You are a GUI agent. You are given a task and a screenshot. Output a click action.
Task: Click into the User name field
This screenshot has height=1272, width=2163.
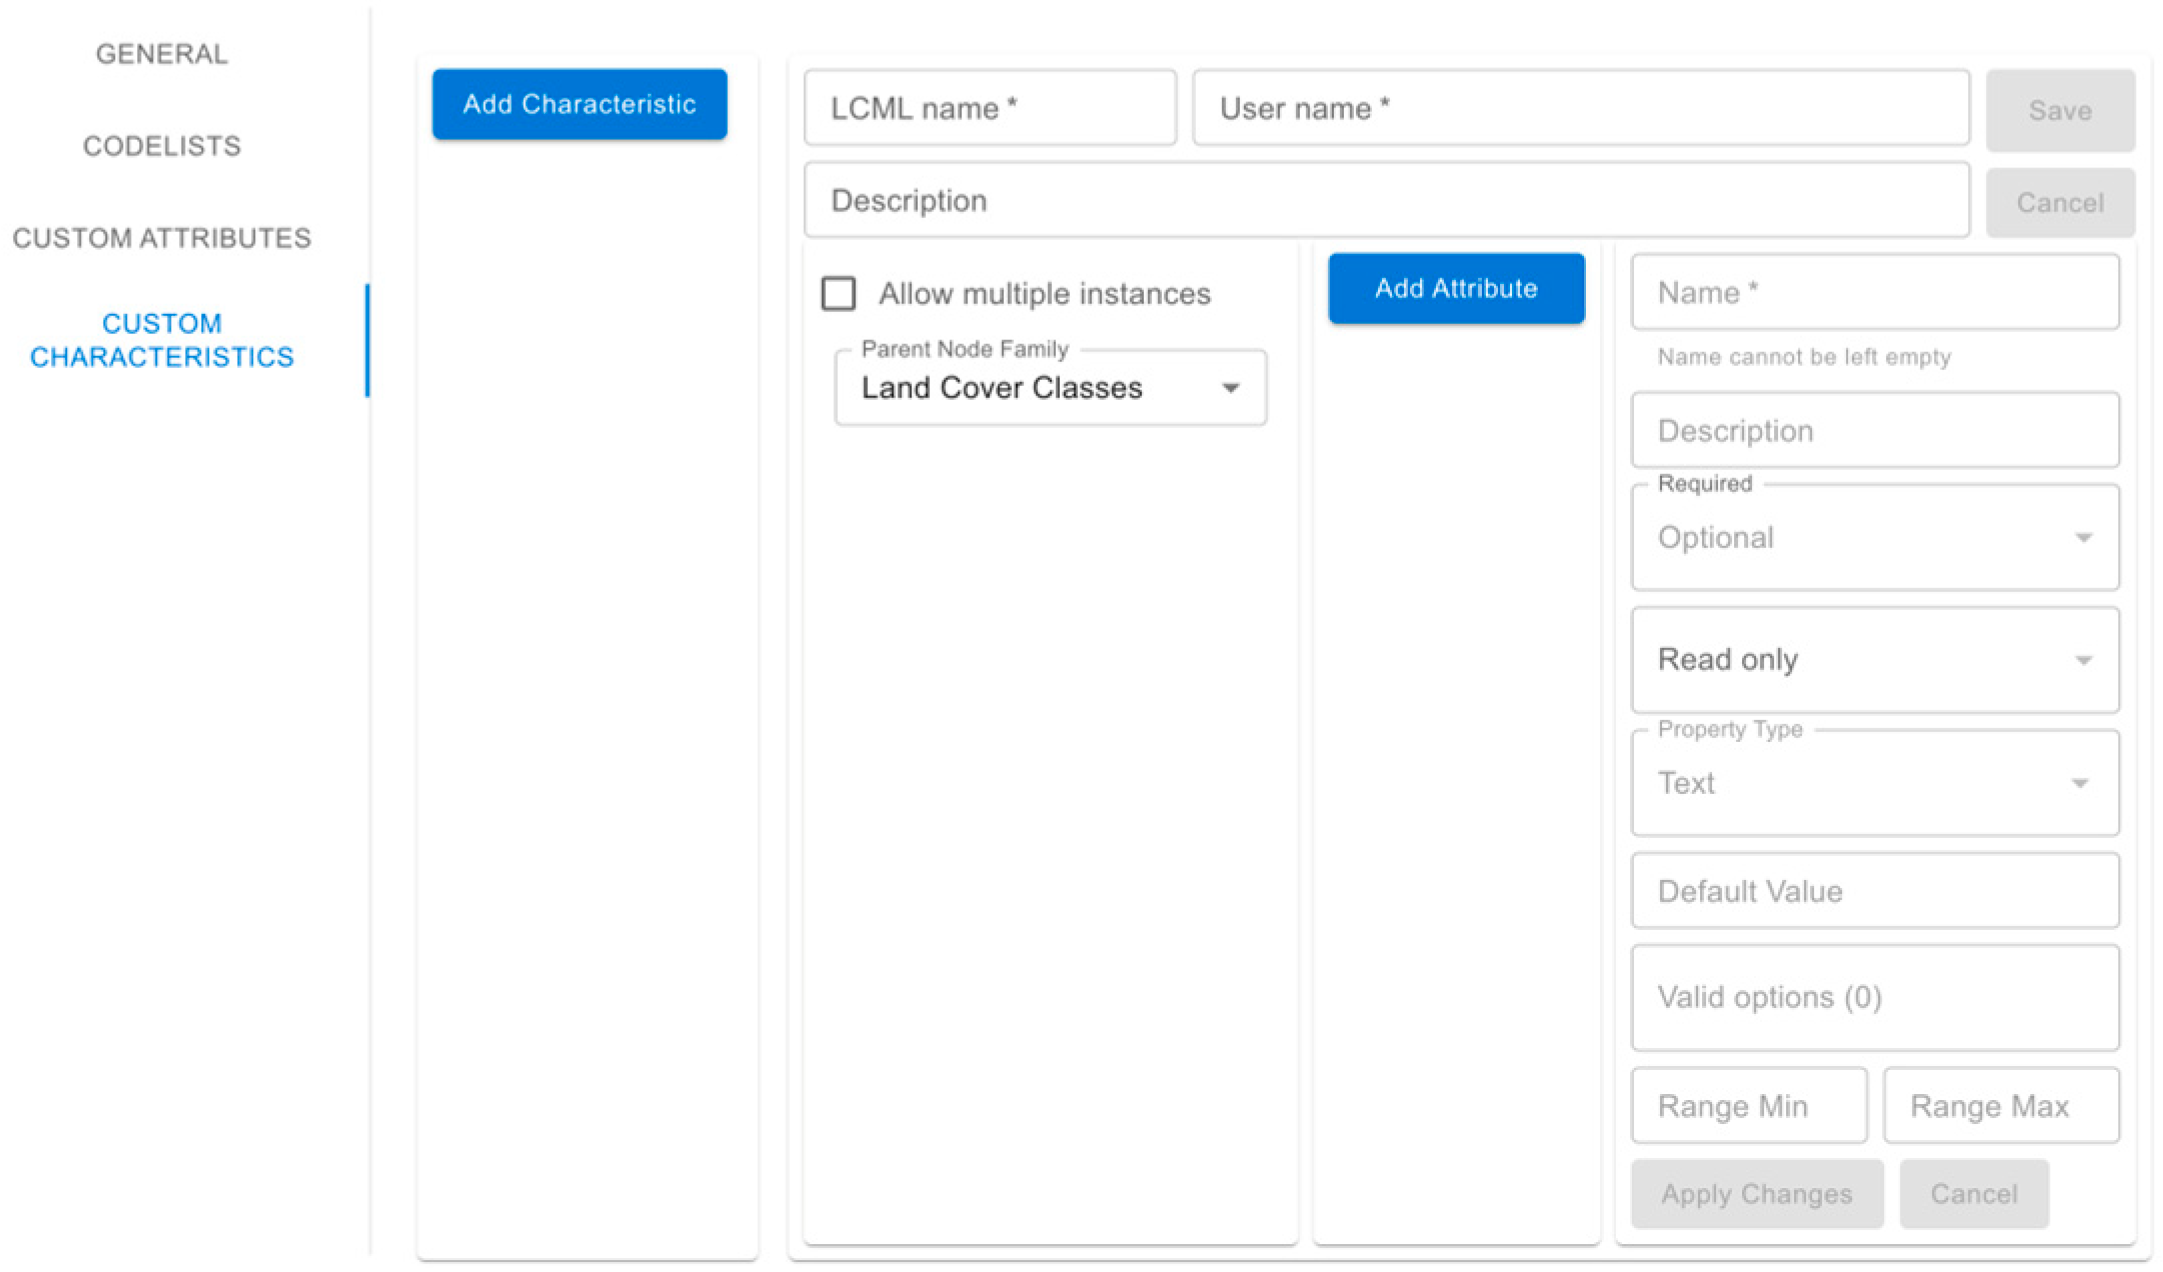coord(1580,108)
